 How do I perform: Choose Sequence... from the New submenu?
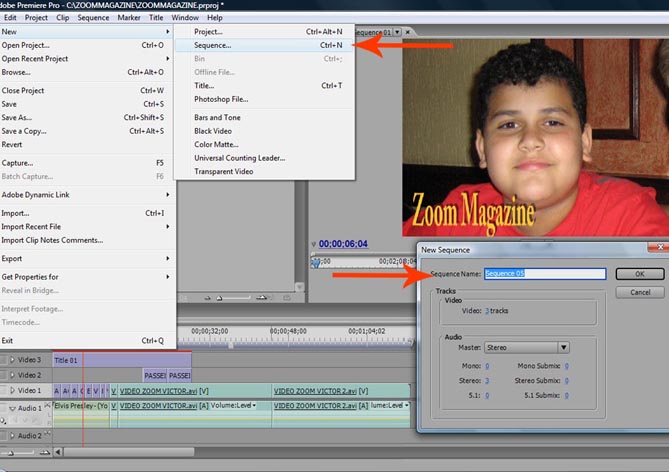212,45
